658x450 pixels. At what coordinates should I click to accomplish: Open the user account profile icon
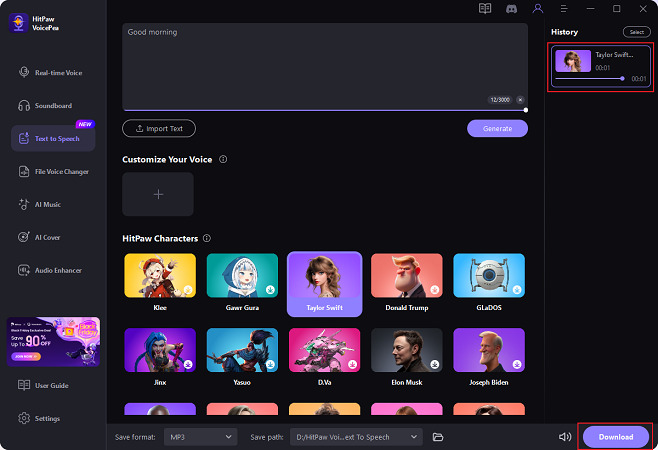click(538, 8)
